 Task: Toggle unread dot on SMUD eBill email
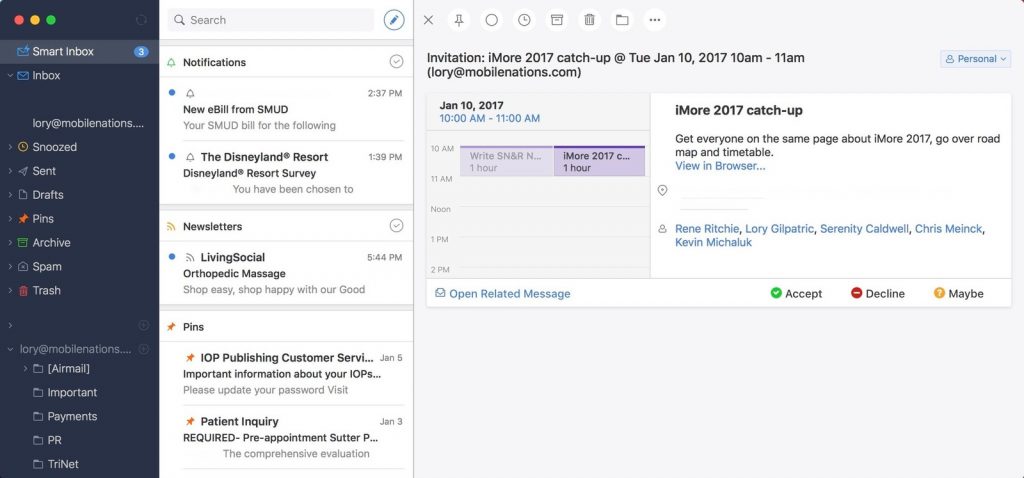coord(172,93)
